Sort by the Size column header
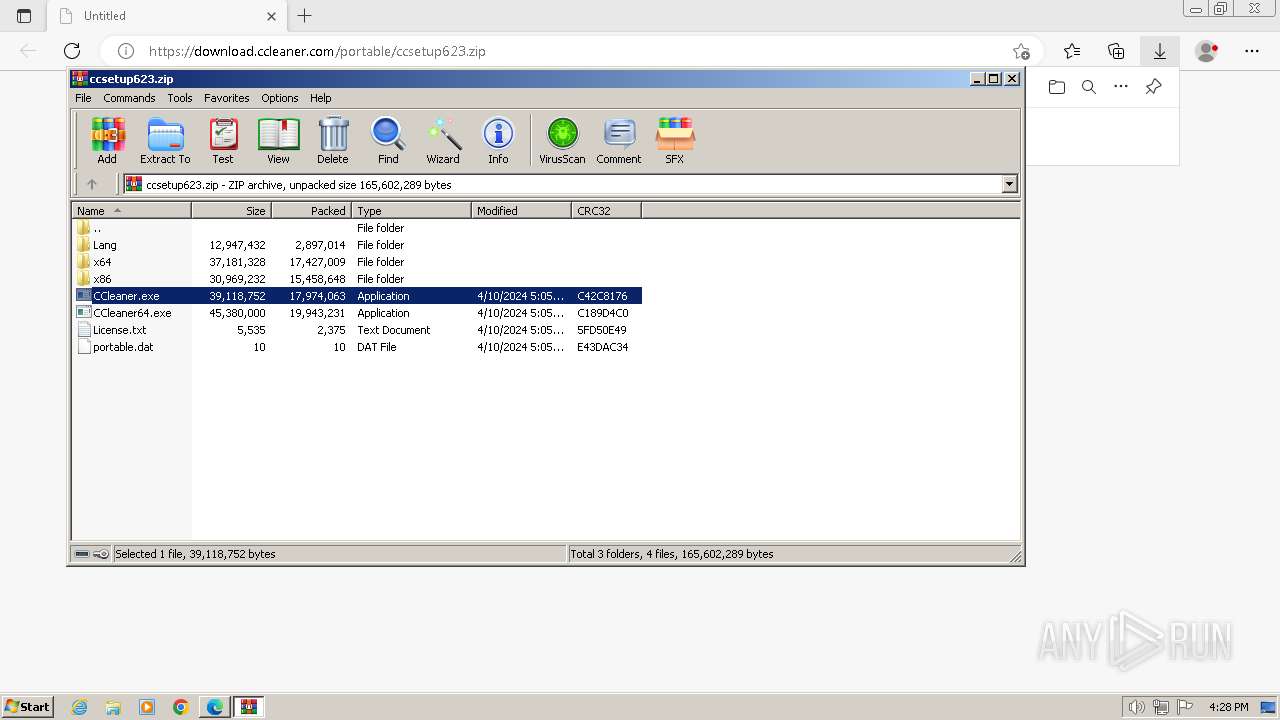 click(x=231, y=210)
